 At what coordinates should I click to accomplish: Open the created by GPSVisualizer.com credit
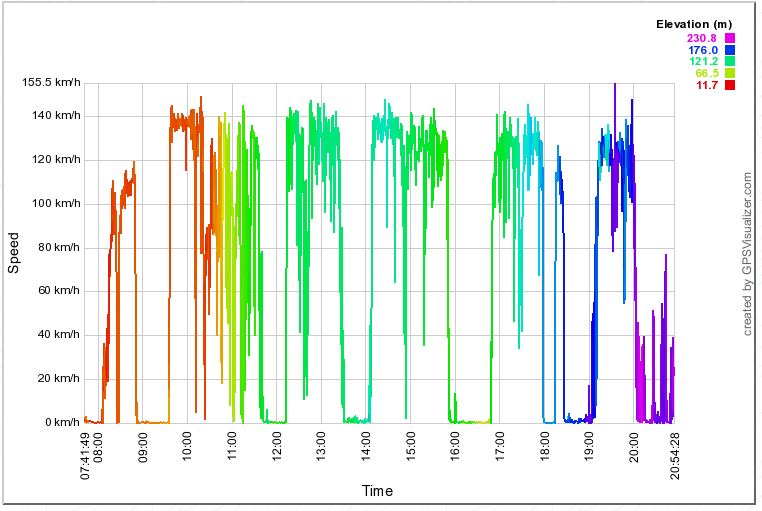pyautogui.click(x=748, y=253)
